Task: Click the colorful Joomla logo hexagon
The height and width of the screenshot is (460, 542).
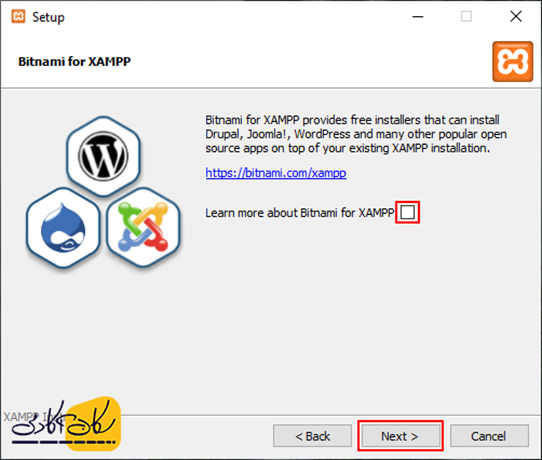Action: [143, 227]
